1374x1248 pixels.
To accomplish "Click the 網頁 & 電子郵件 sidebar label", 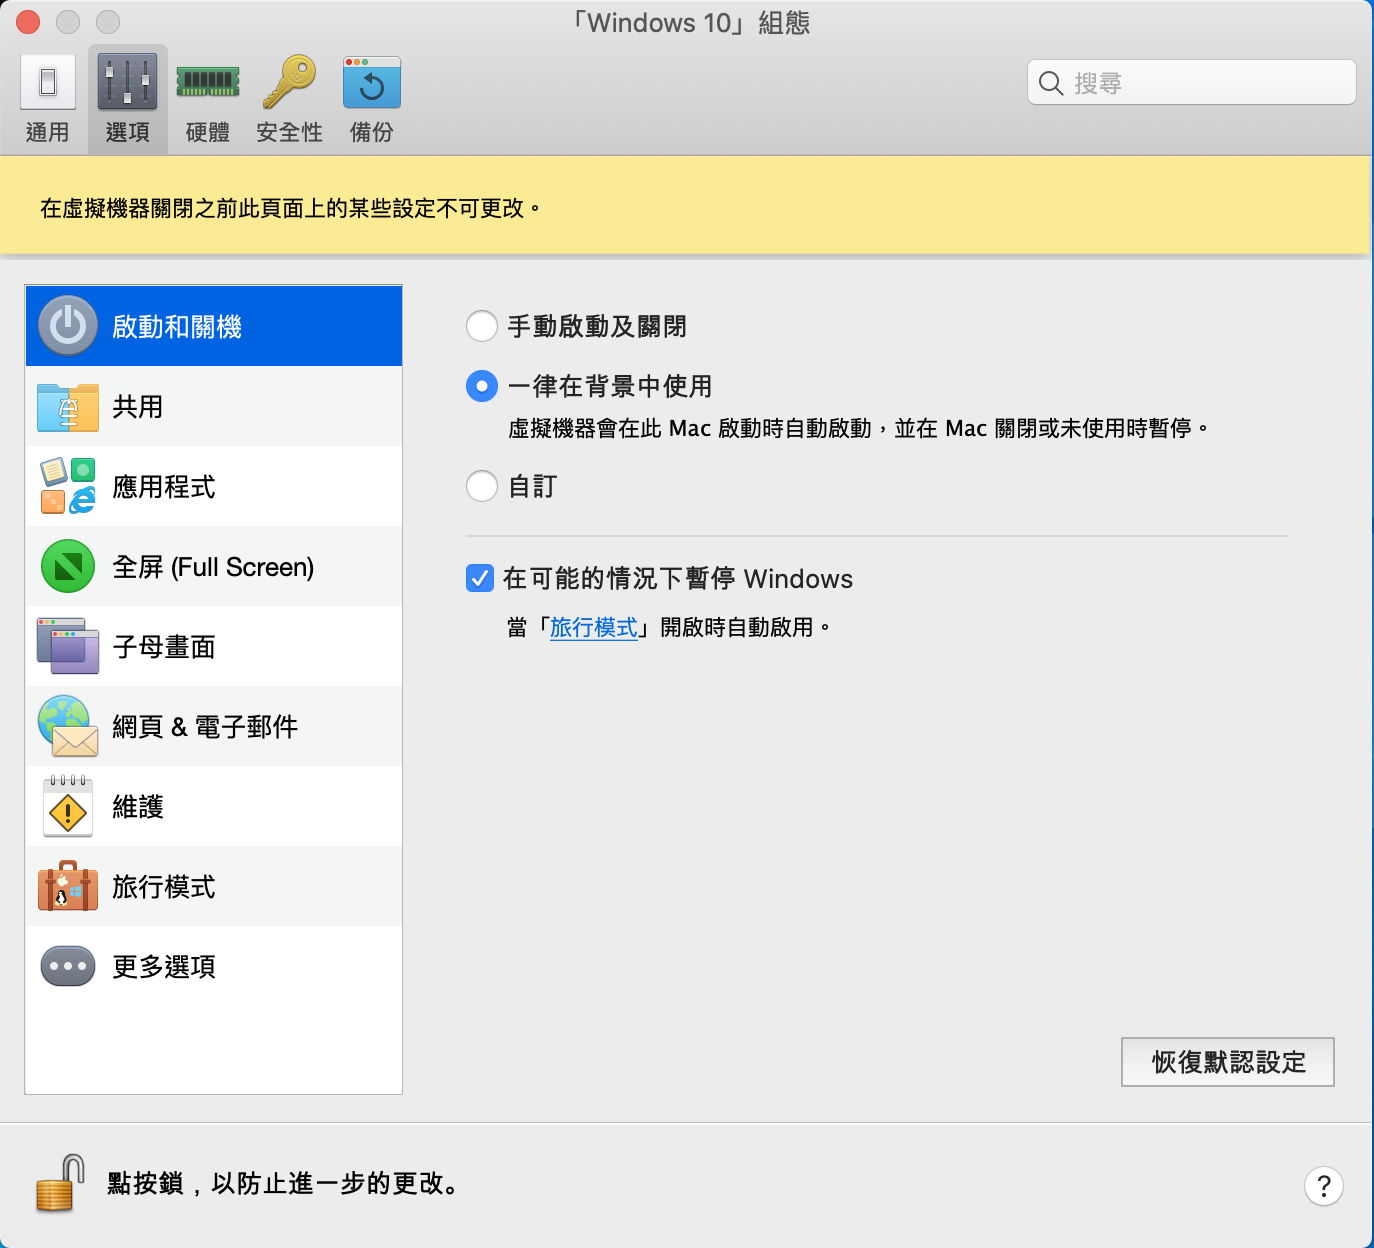I will click(205, 727).
